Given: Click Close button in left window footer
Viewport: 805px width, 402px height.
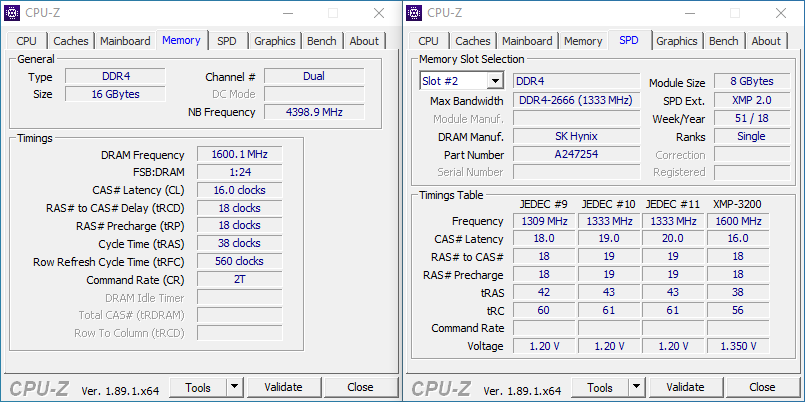Looking at the screenshot, I should pyautogui.click(x=360, y=387).
